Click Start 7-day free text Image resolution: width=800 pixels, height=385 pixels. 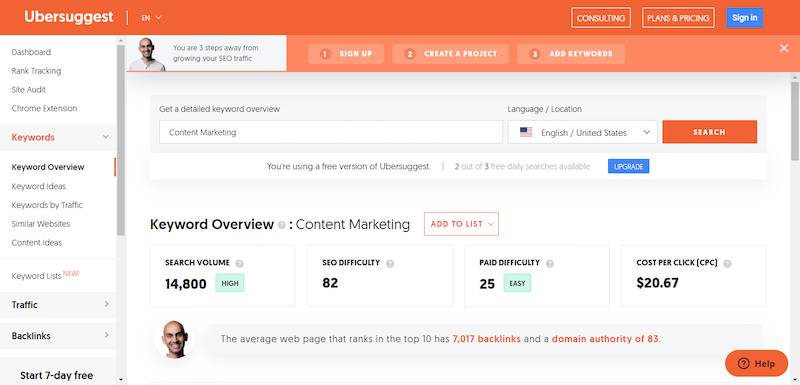tap(57, 376)
